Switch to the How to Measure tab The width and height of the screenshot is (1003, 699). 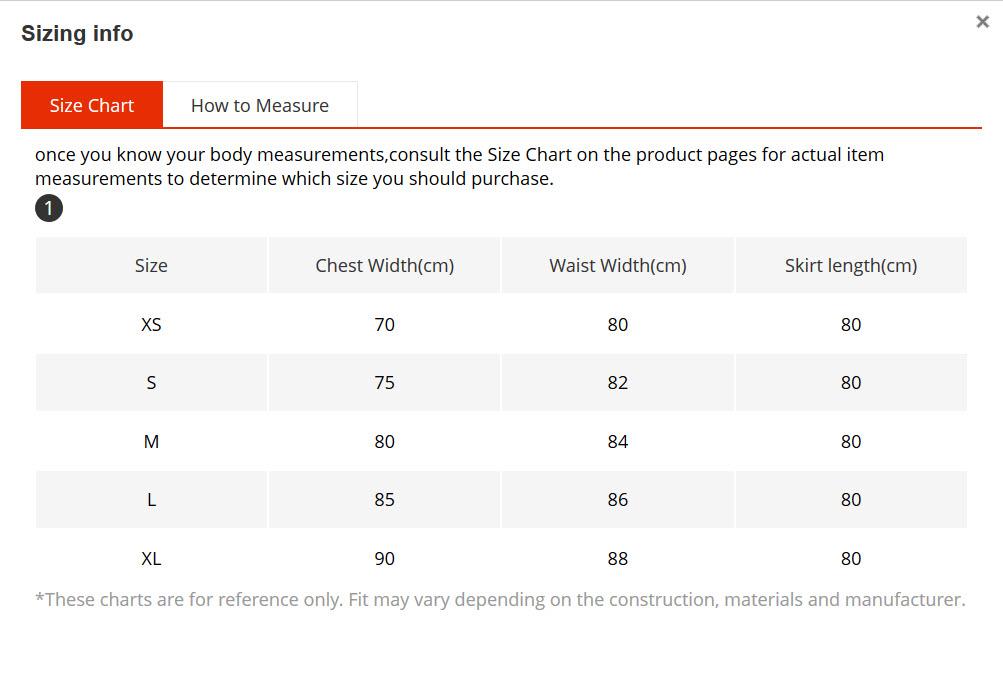(x=259, y=105)
